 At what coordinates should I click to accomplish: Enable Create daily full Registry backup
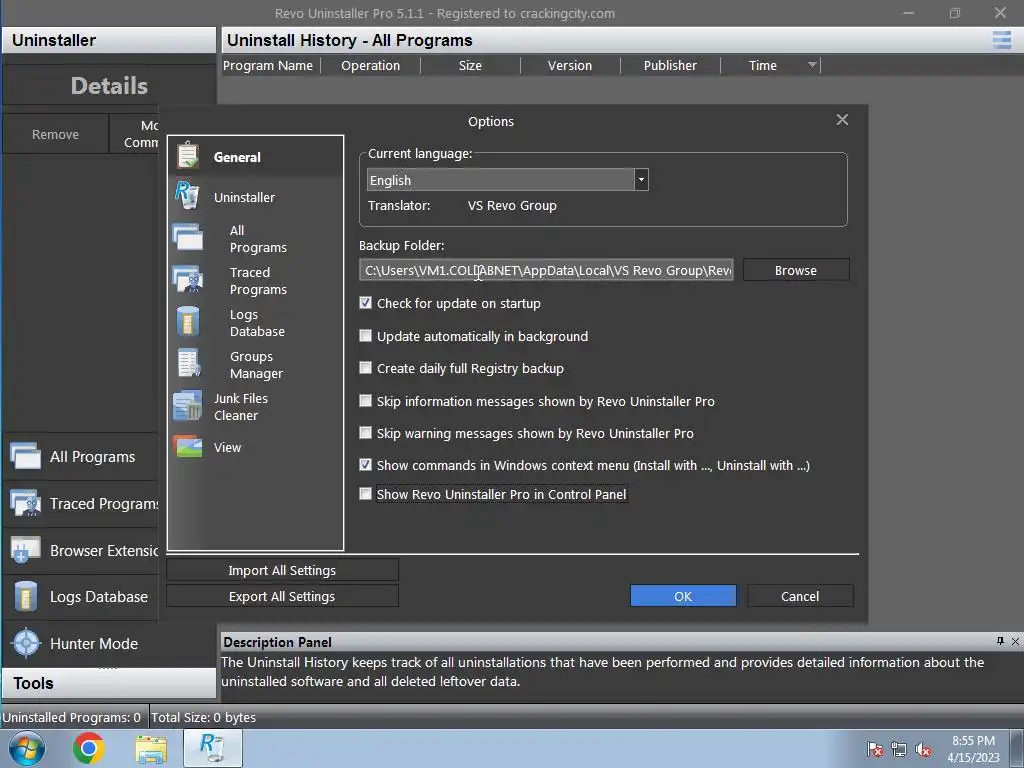point(366,368)
